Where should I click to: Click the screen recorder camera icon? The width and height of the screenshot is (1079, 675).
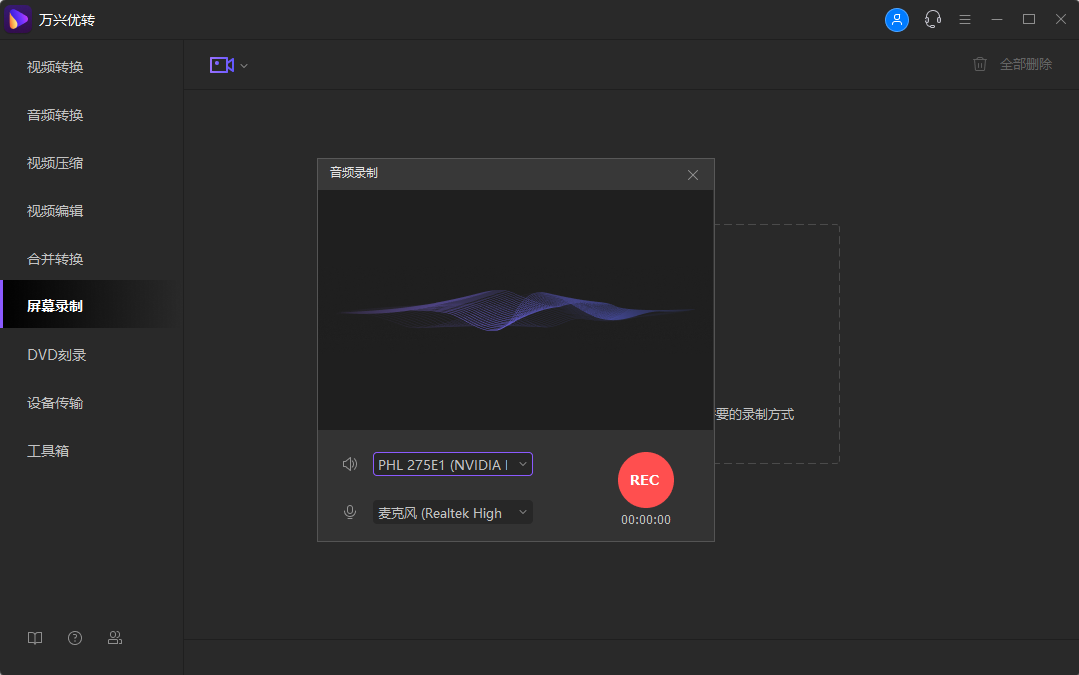(220, 63)
